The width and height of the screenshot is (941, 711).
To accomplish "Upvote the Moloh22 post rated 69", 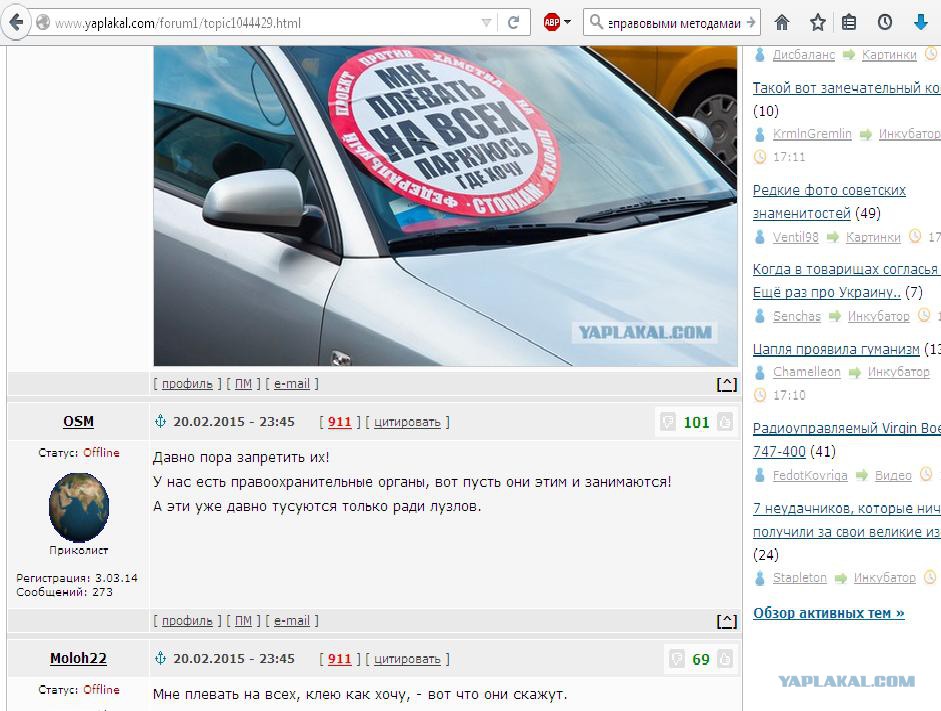I will coord(725,659).
